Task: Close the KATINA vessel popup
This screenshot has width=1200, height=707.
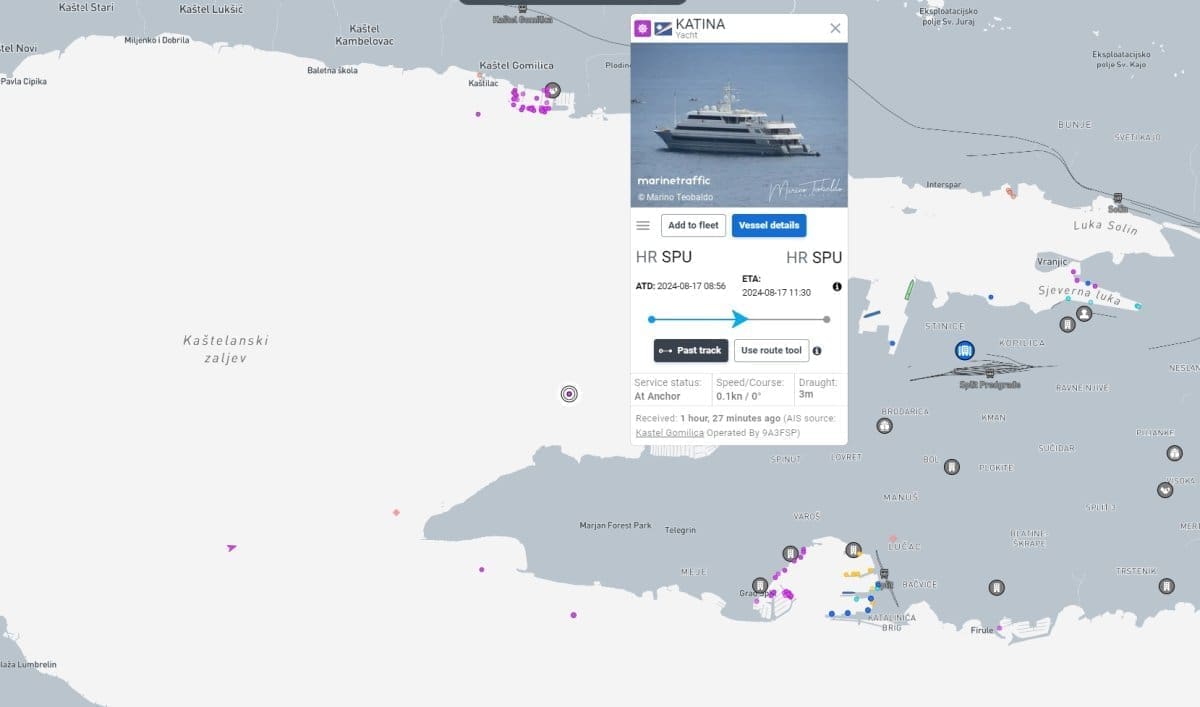Action: [x=835, y=28]
